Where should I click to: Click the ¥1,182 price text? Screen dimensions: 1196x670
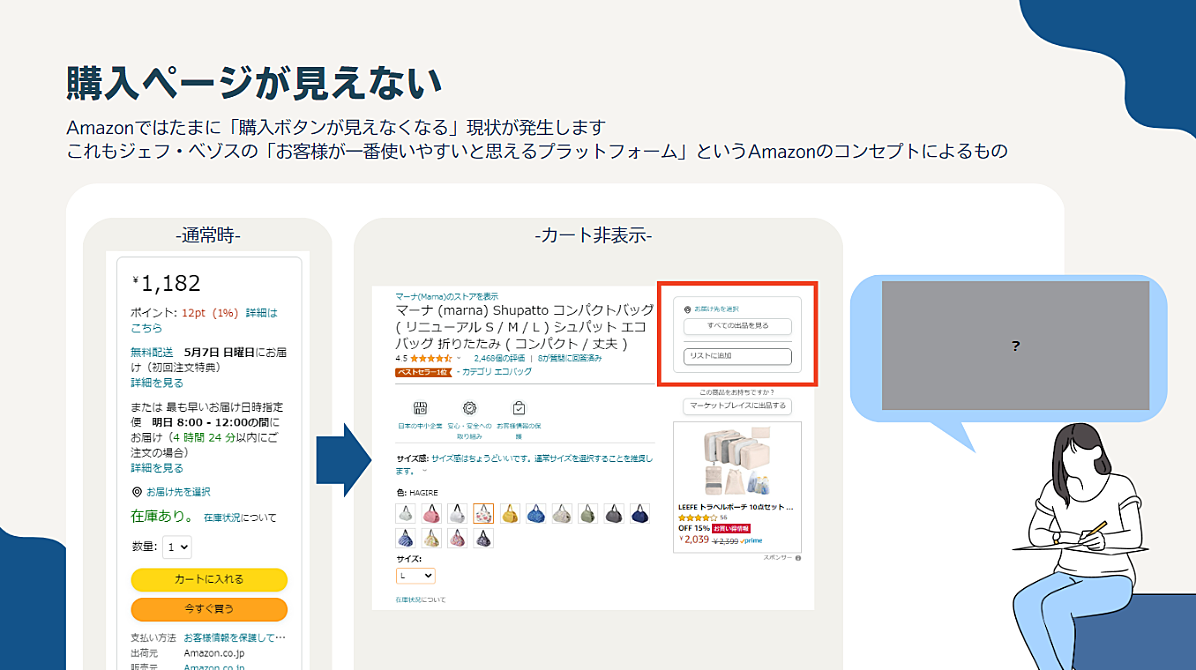[166, 283]
